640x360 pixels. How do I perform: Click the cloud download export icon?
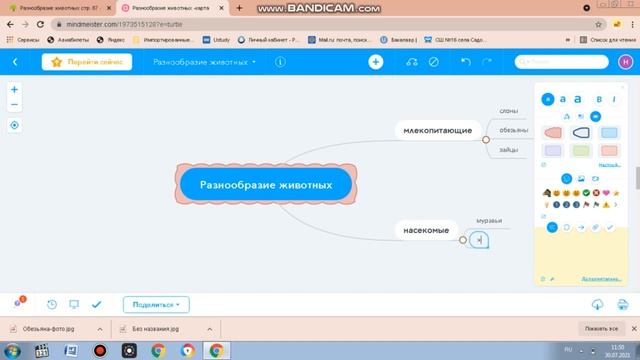click(x=597, y=304)
